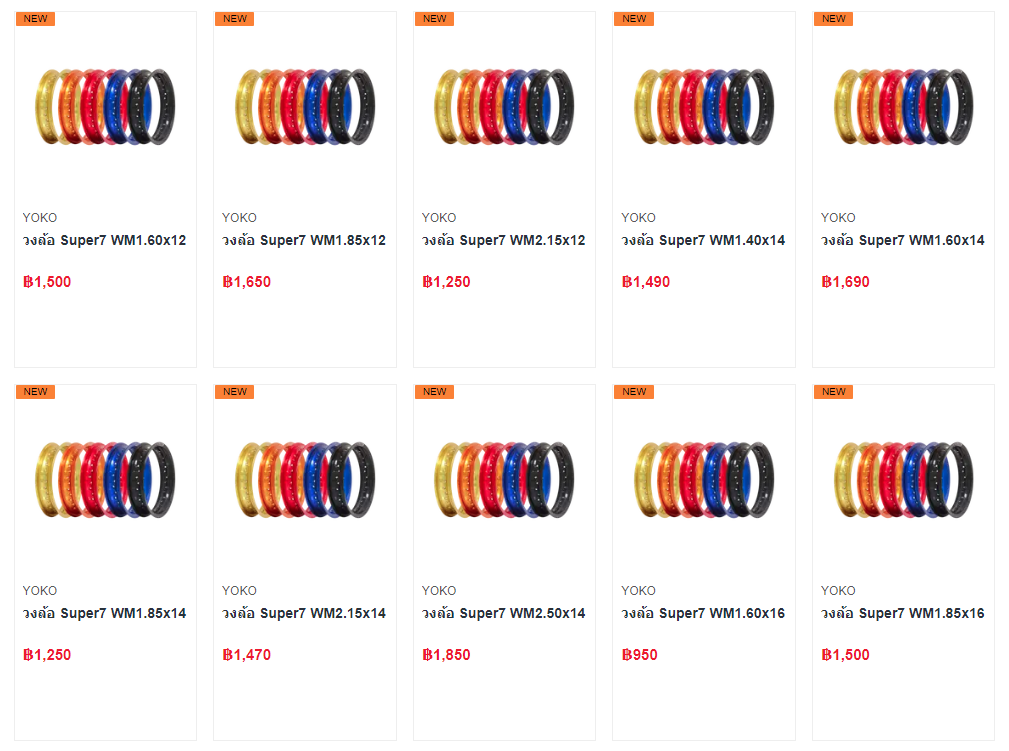
Task: Select the ฿950 price of WM1.60x16
Action: tap(639, 655)
